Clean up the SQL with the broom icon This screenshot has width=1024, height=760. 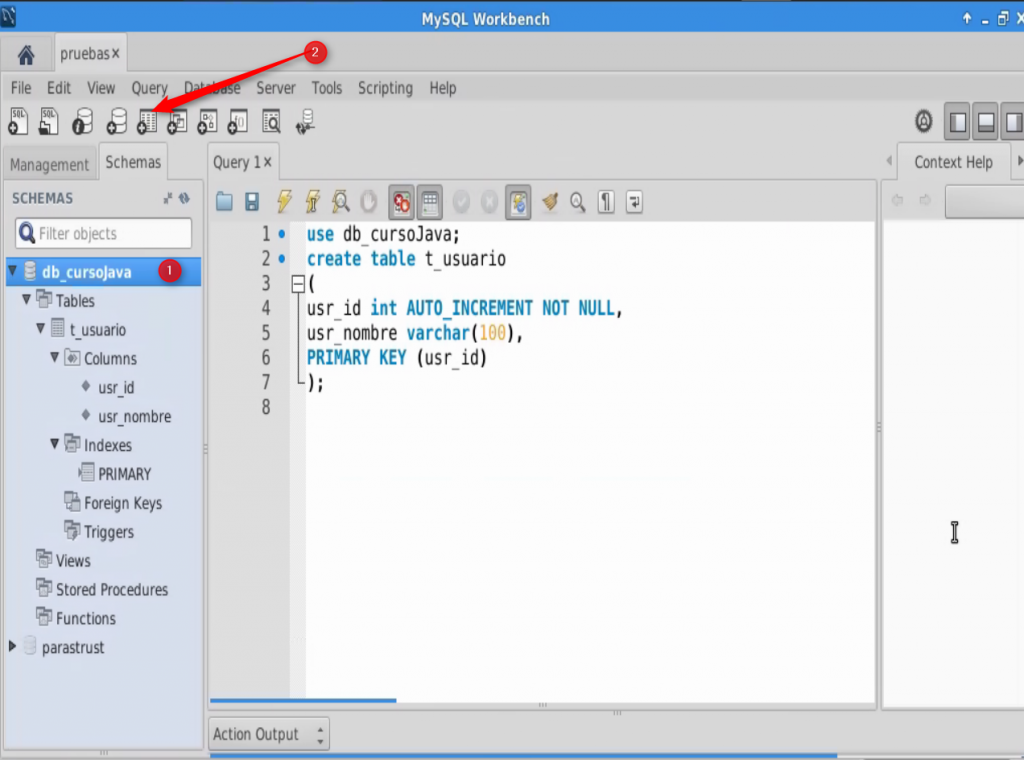coord(549,202)
